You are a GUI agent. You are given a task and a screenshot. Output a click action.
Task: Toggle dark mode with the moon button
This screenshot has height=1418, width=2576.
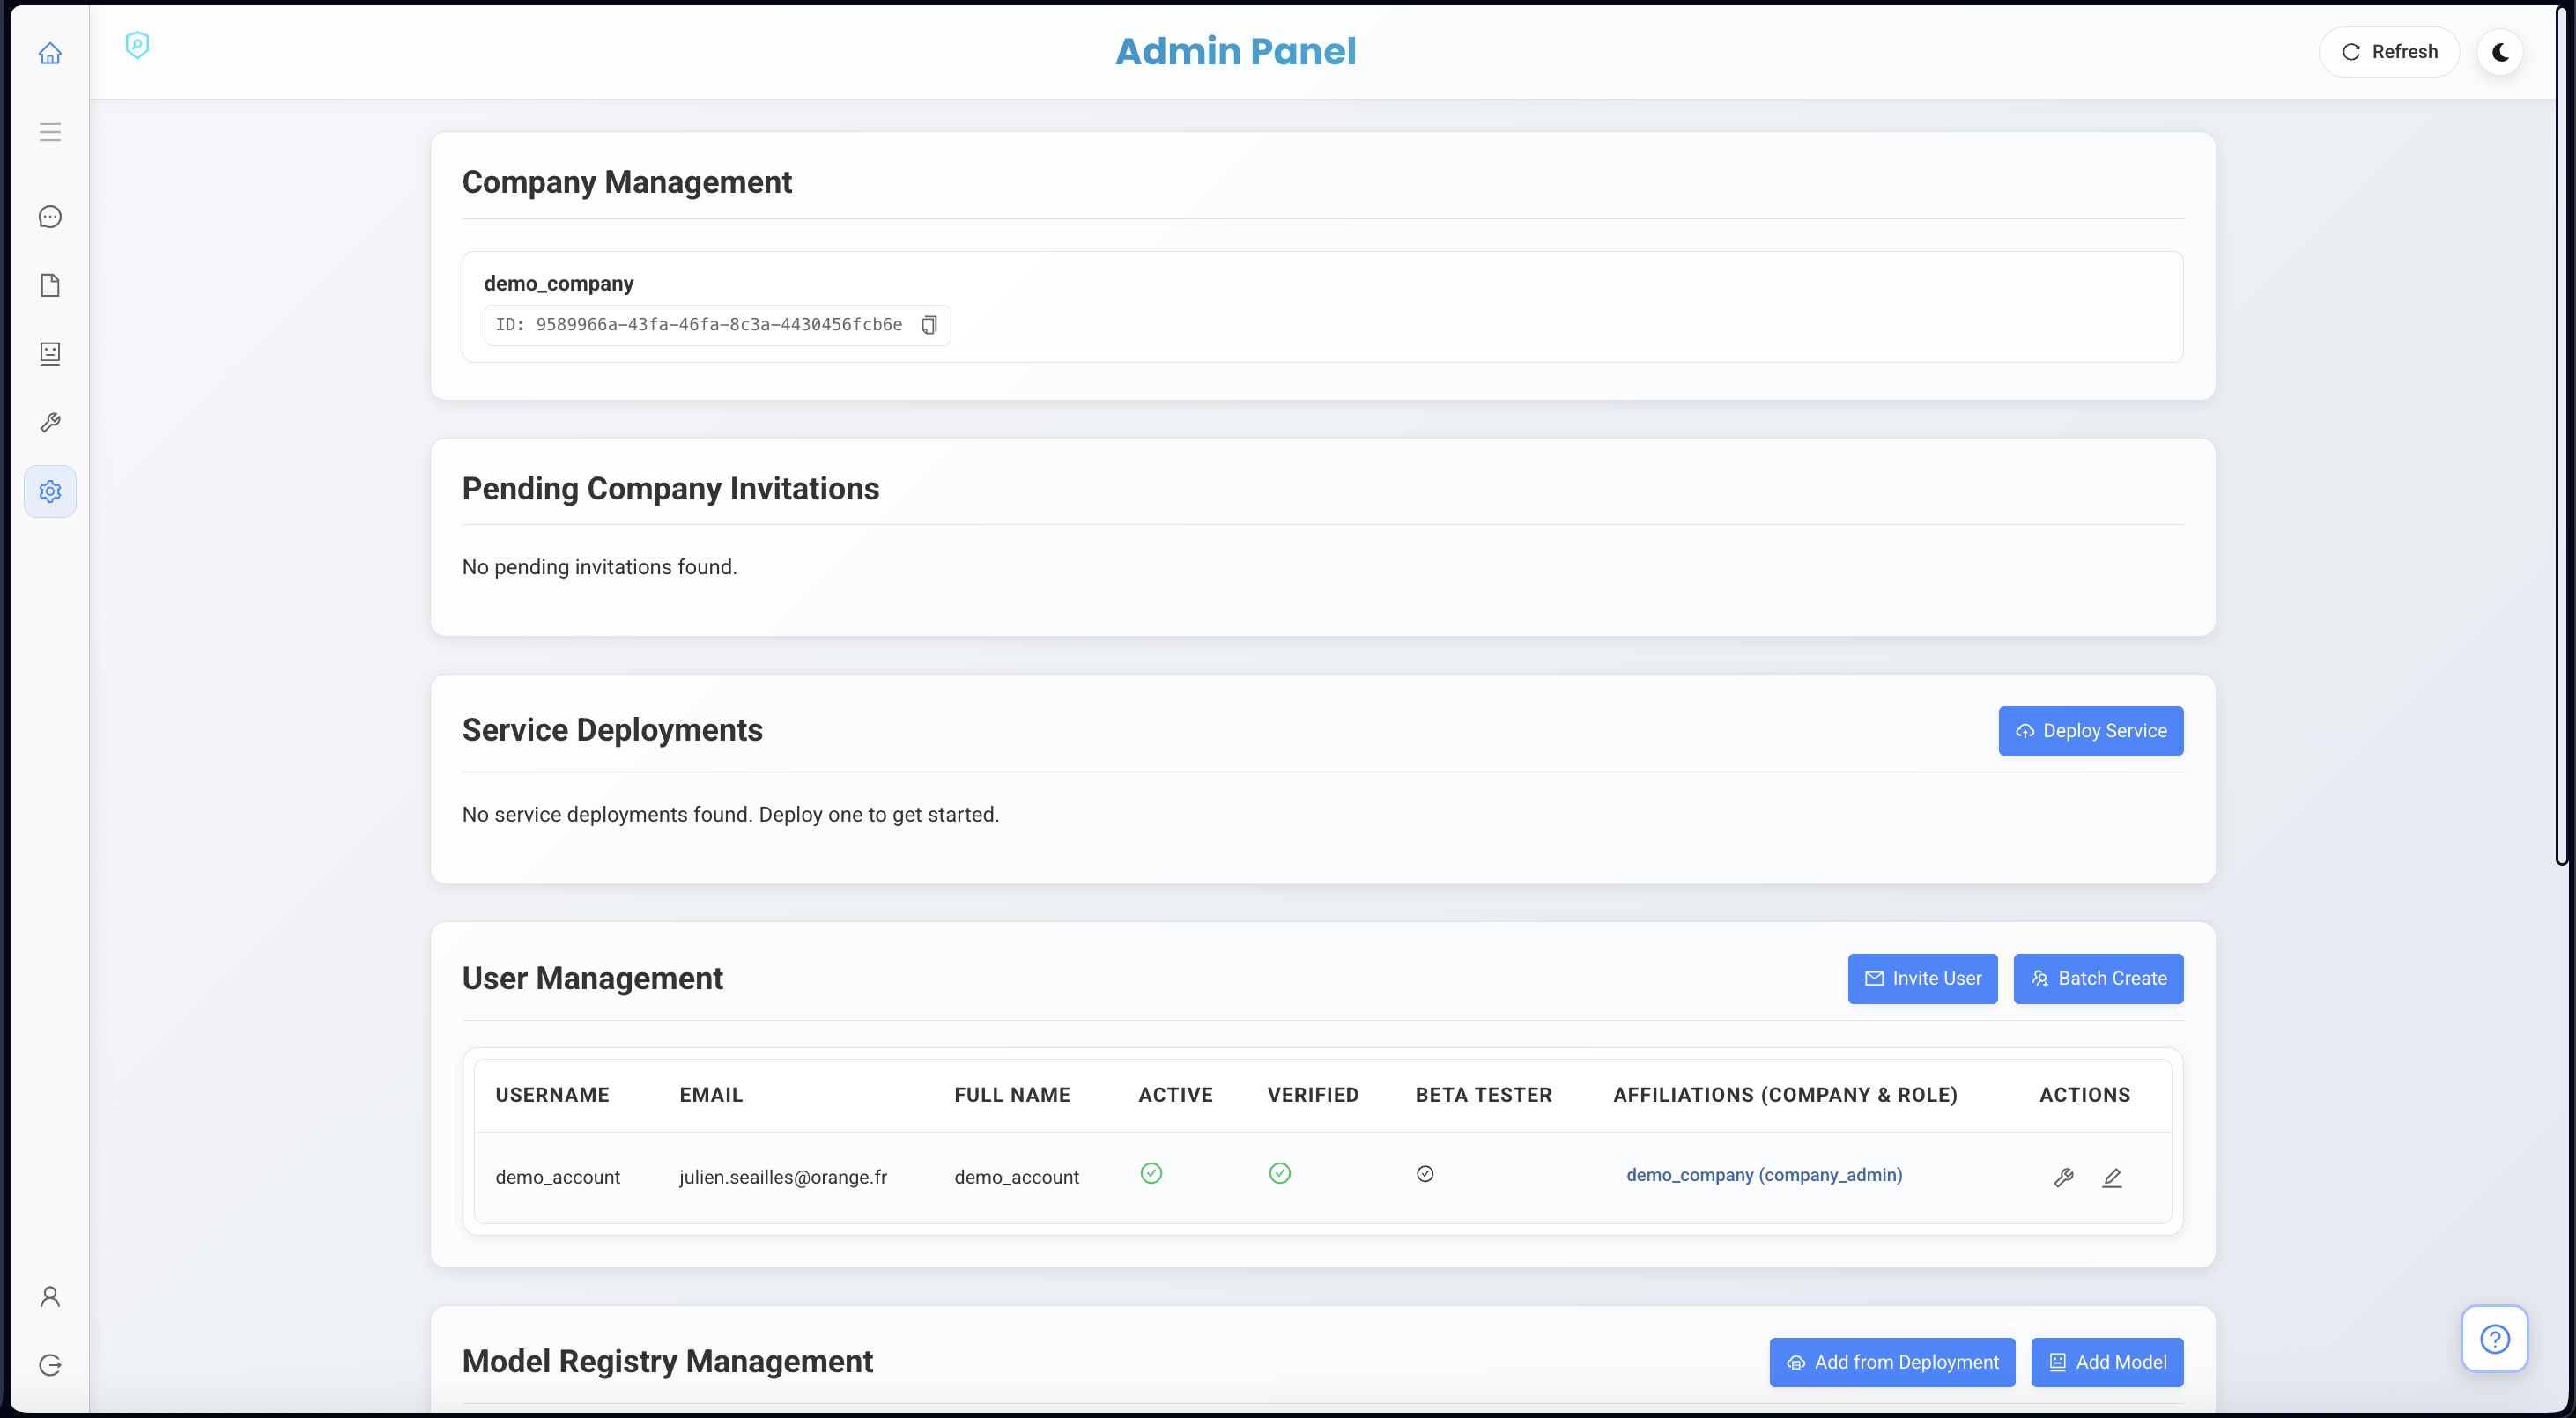click(2500, 52)
